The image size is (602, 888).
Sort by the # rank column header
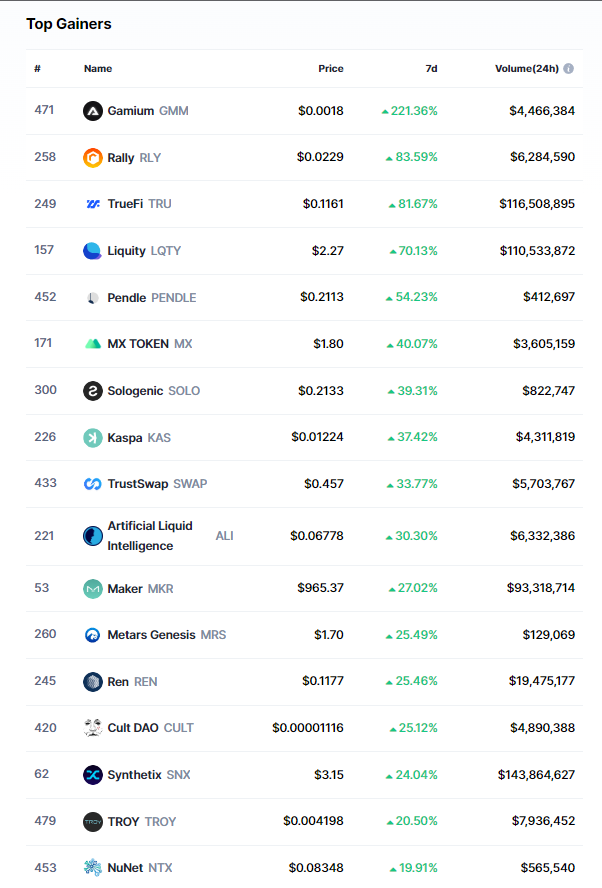tap(37, 69)
